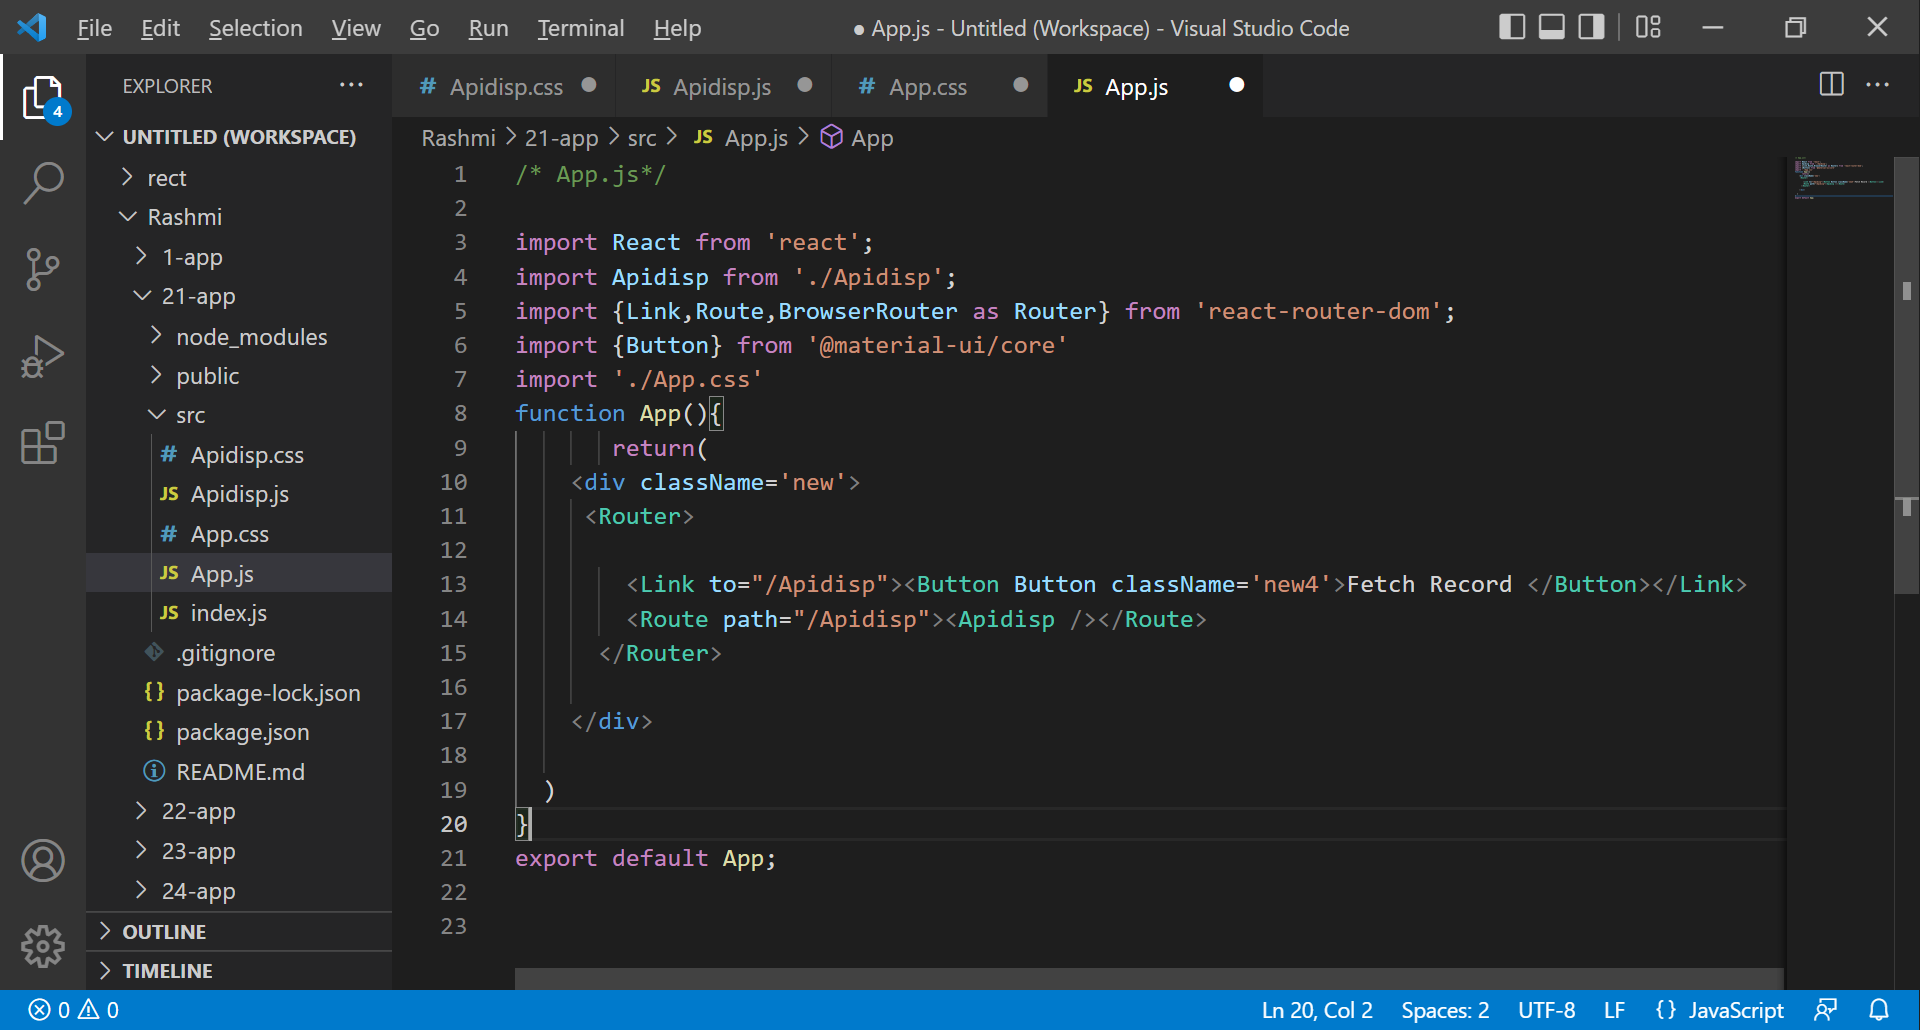
Task: Open Run and Debug view
Action: click(x=43, y=356)
